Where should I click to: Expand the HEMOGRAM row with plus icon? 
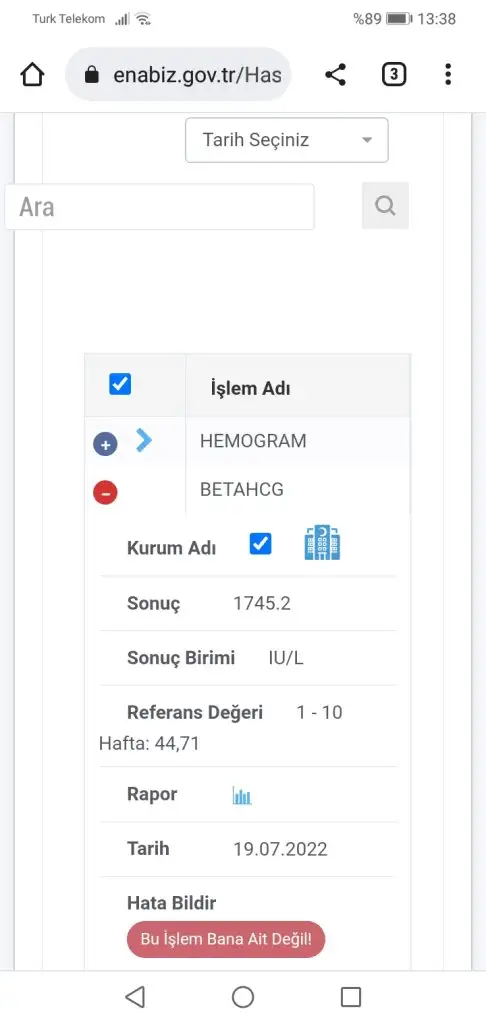click(x=105, y=445)
